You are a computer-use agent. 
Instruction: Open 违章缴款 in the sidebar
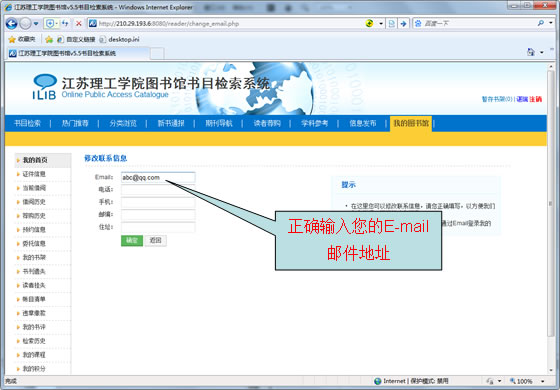click(34, 313)
